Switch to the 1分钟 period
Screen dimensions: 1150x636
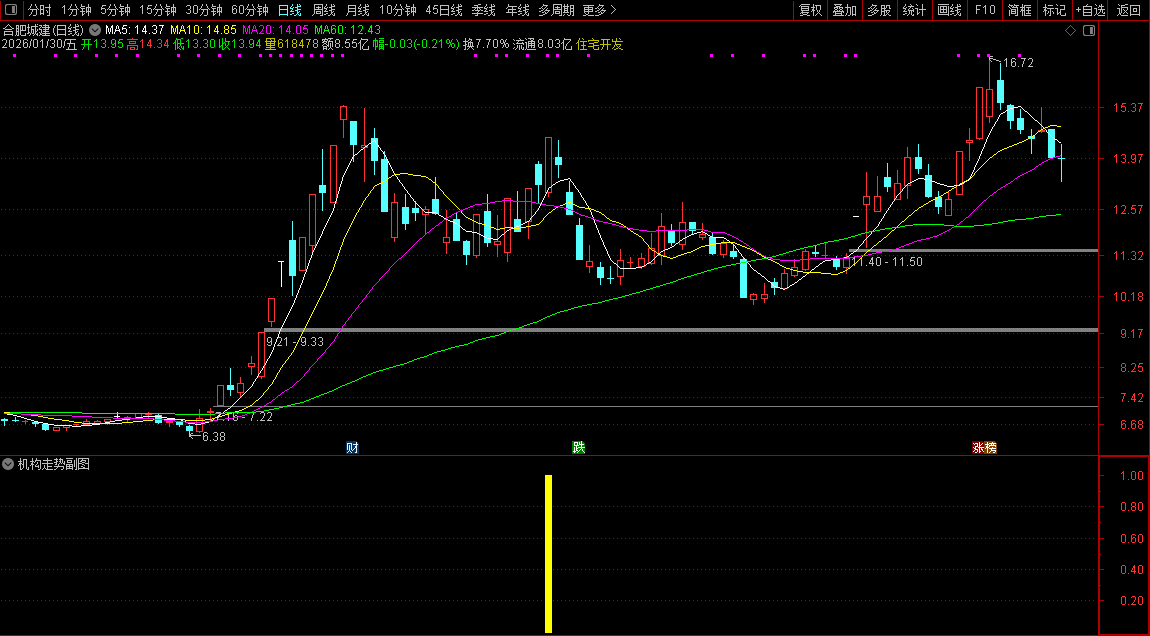click(76, 10)
